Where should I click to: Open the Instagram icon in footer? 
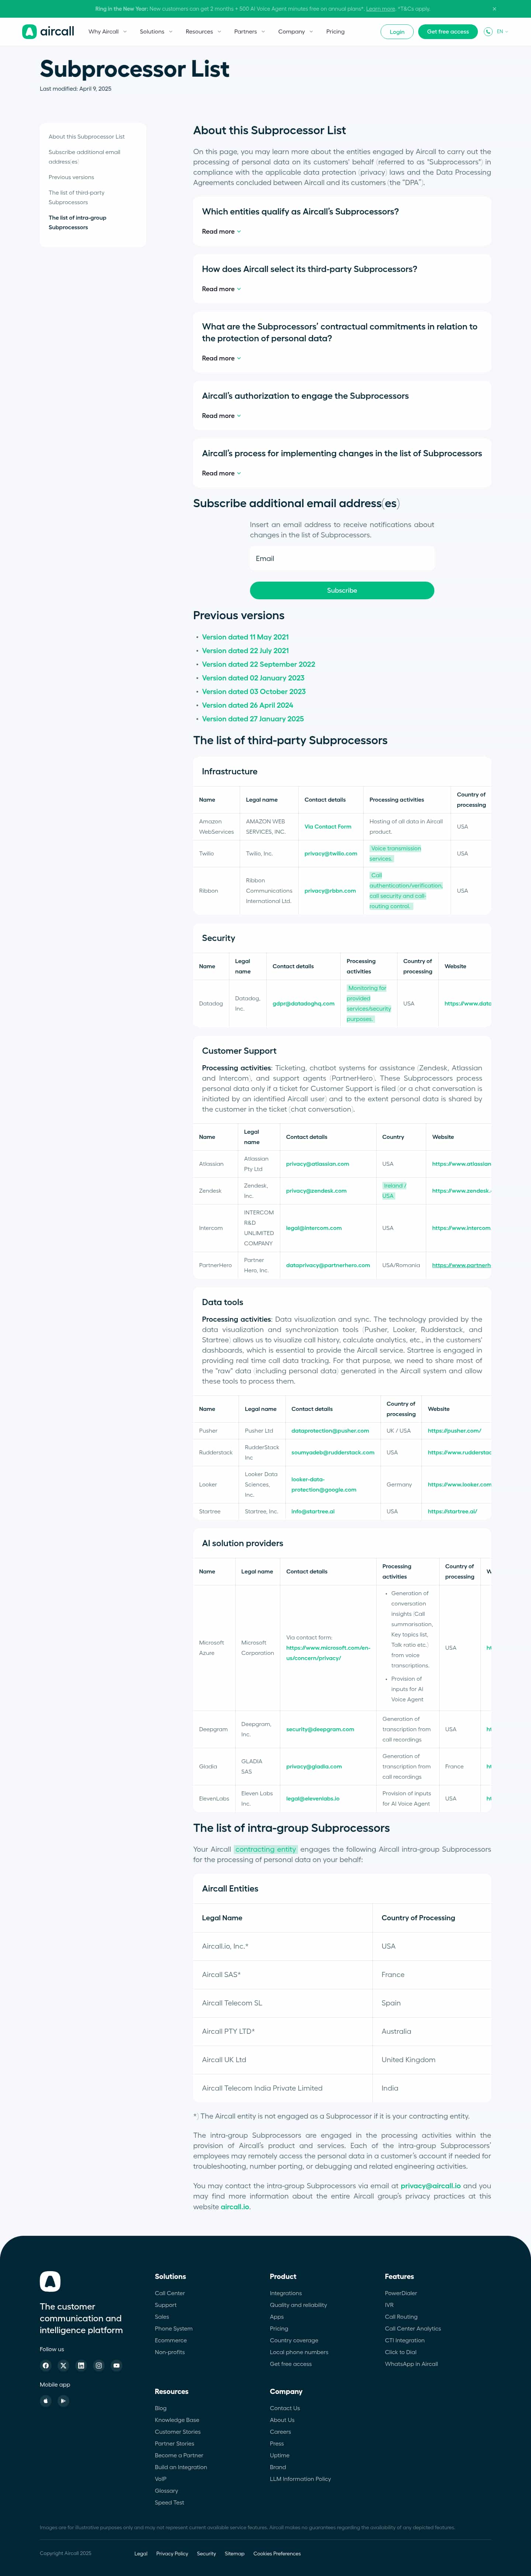[98, 2365]
